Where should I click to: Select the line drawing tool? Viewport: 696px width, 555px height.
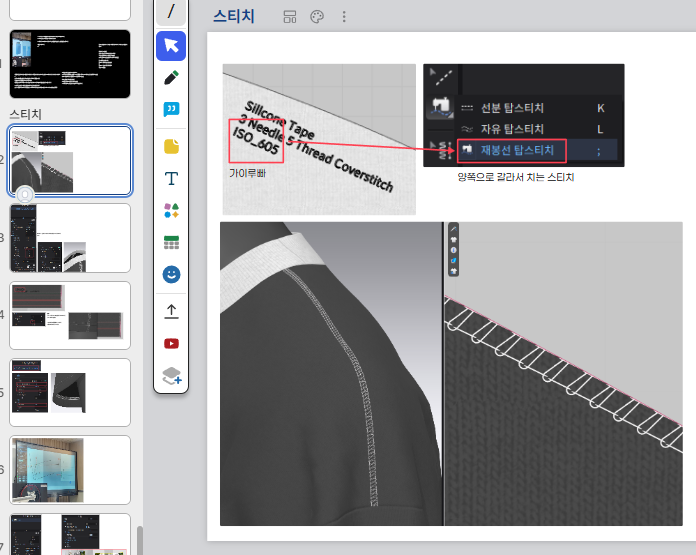(171, 12)
